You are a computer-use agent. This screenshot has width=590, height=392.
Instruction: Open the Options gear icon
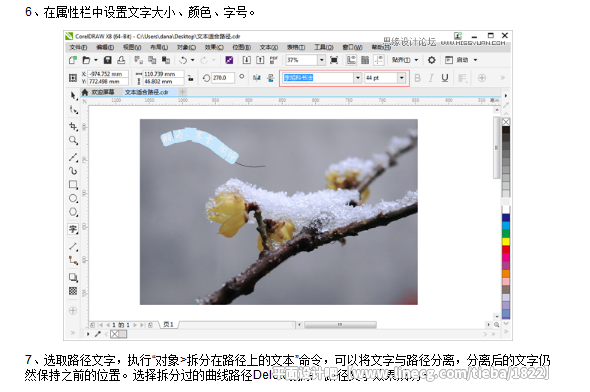click(x=432, y=60)
